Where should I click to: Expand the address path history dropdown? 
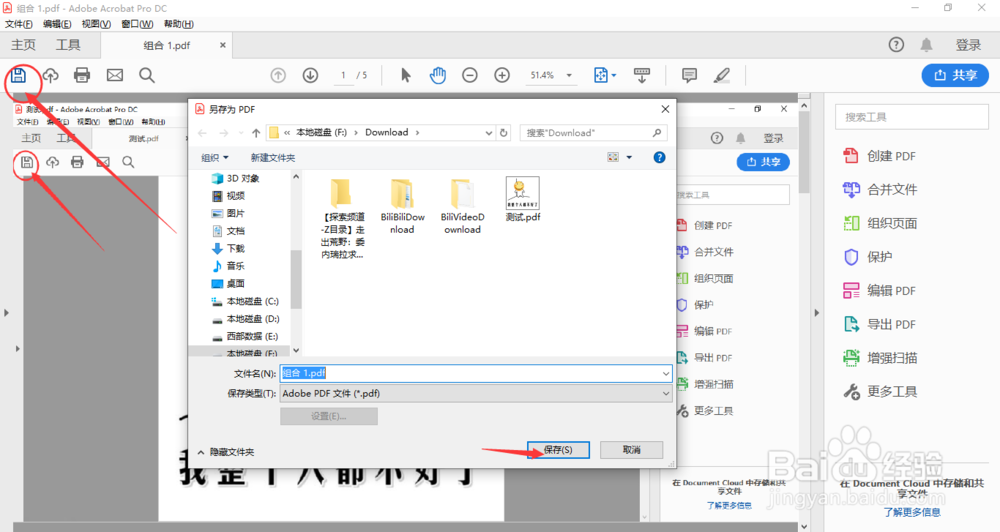tap(489, 133)
